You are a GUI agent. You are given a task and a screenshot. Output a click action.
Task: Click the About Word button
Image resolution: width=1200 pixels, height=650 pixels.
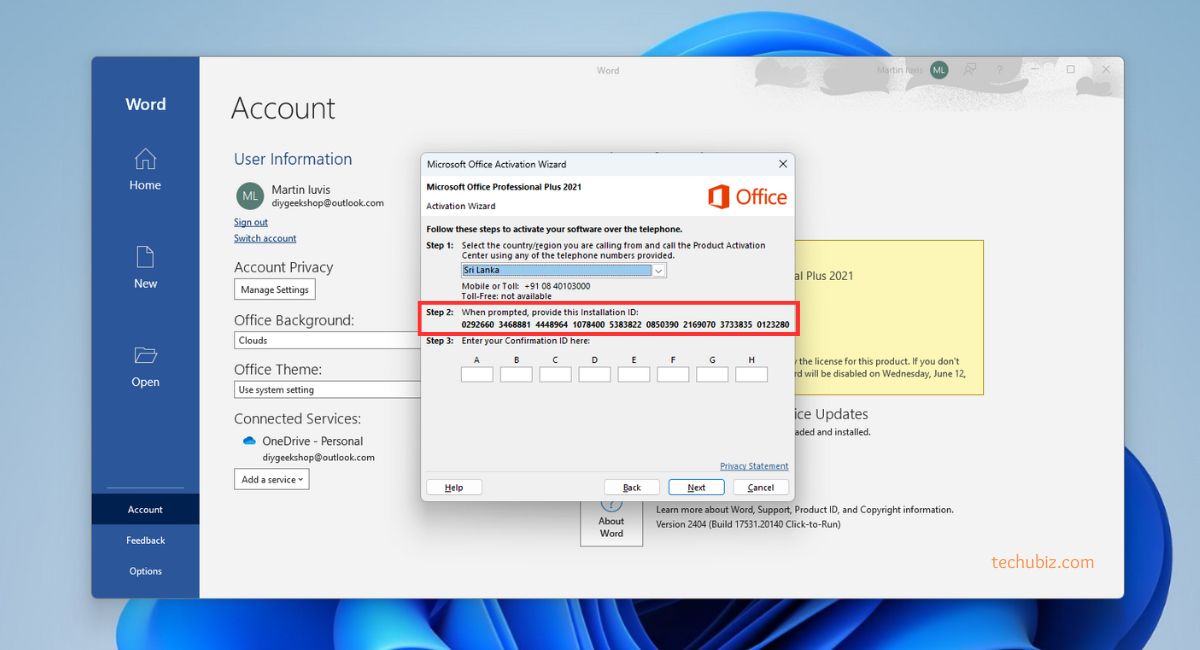tap(611, 520)
